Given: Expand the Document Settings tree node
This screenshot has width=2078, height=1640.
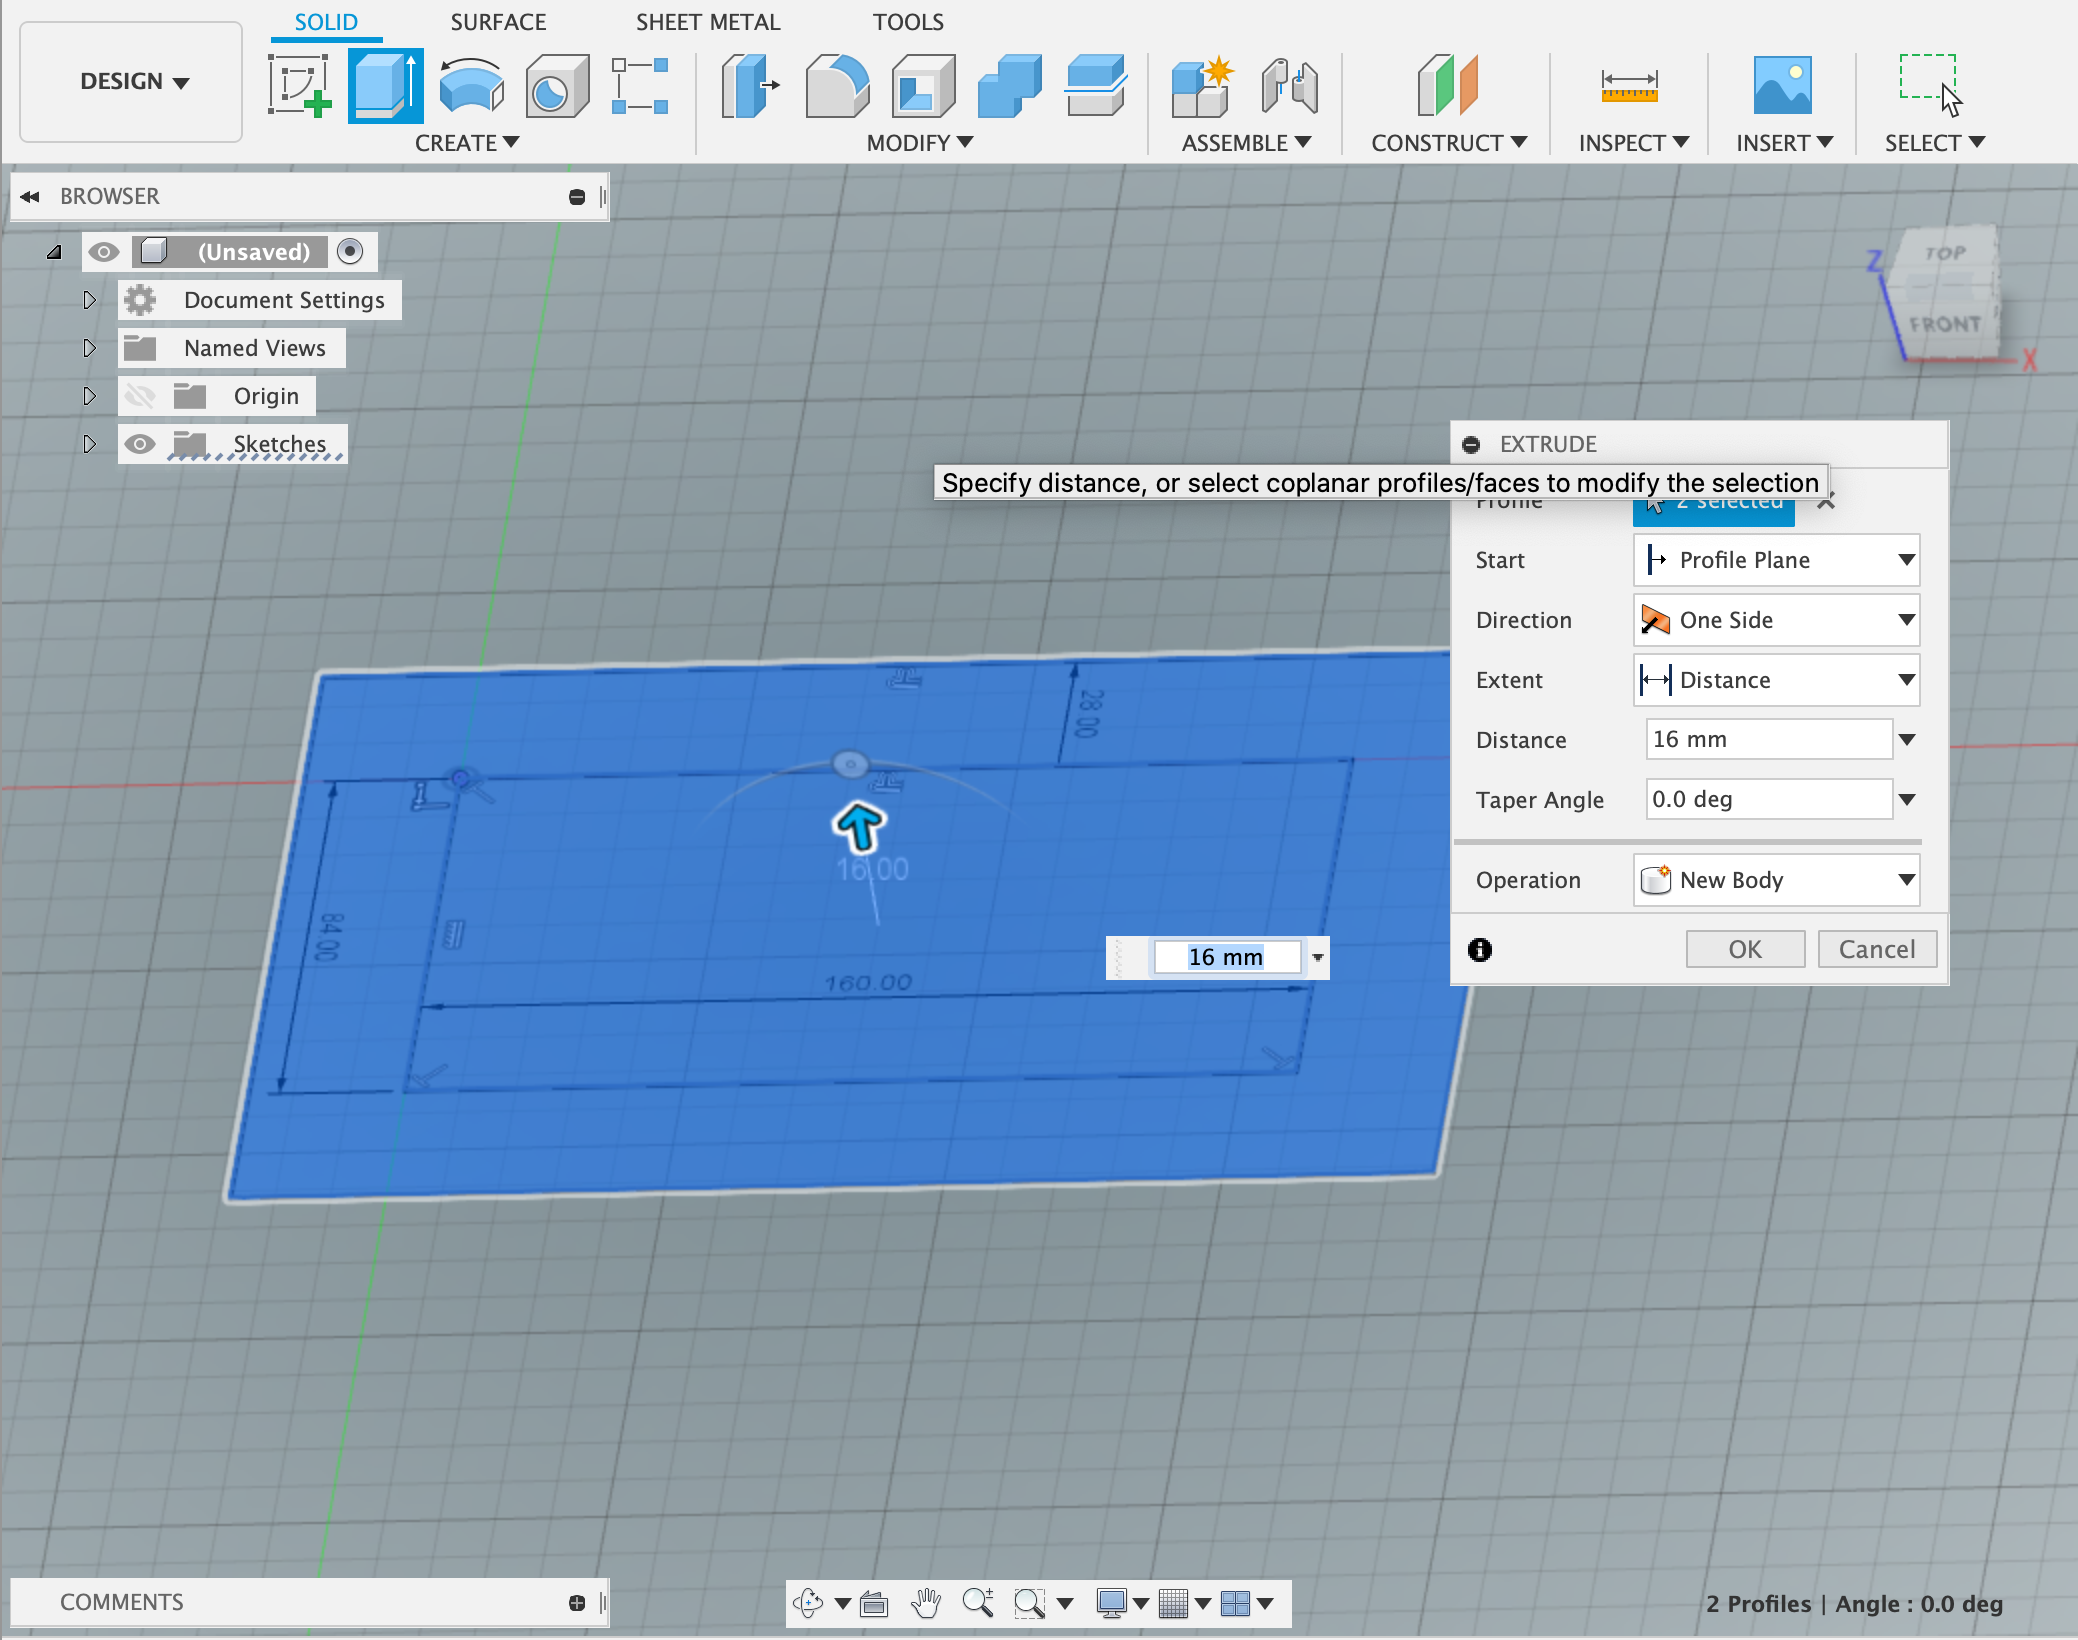Looking at the screenshot, I should click(x=89, y=300).
